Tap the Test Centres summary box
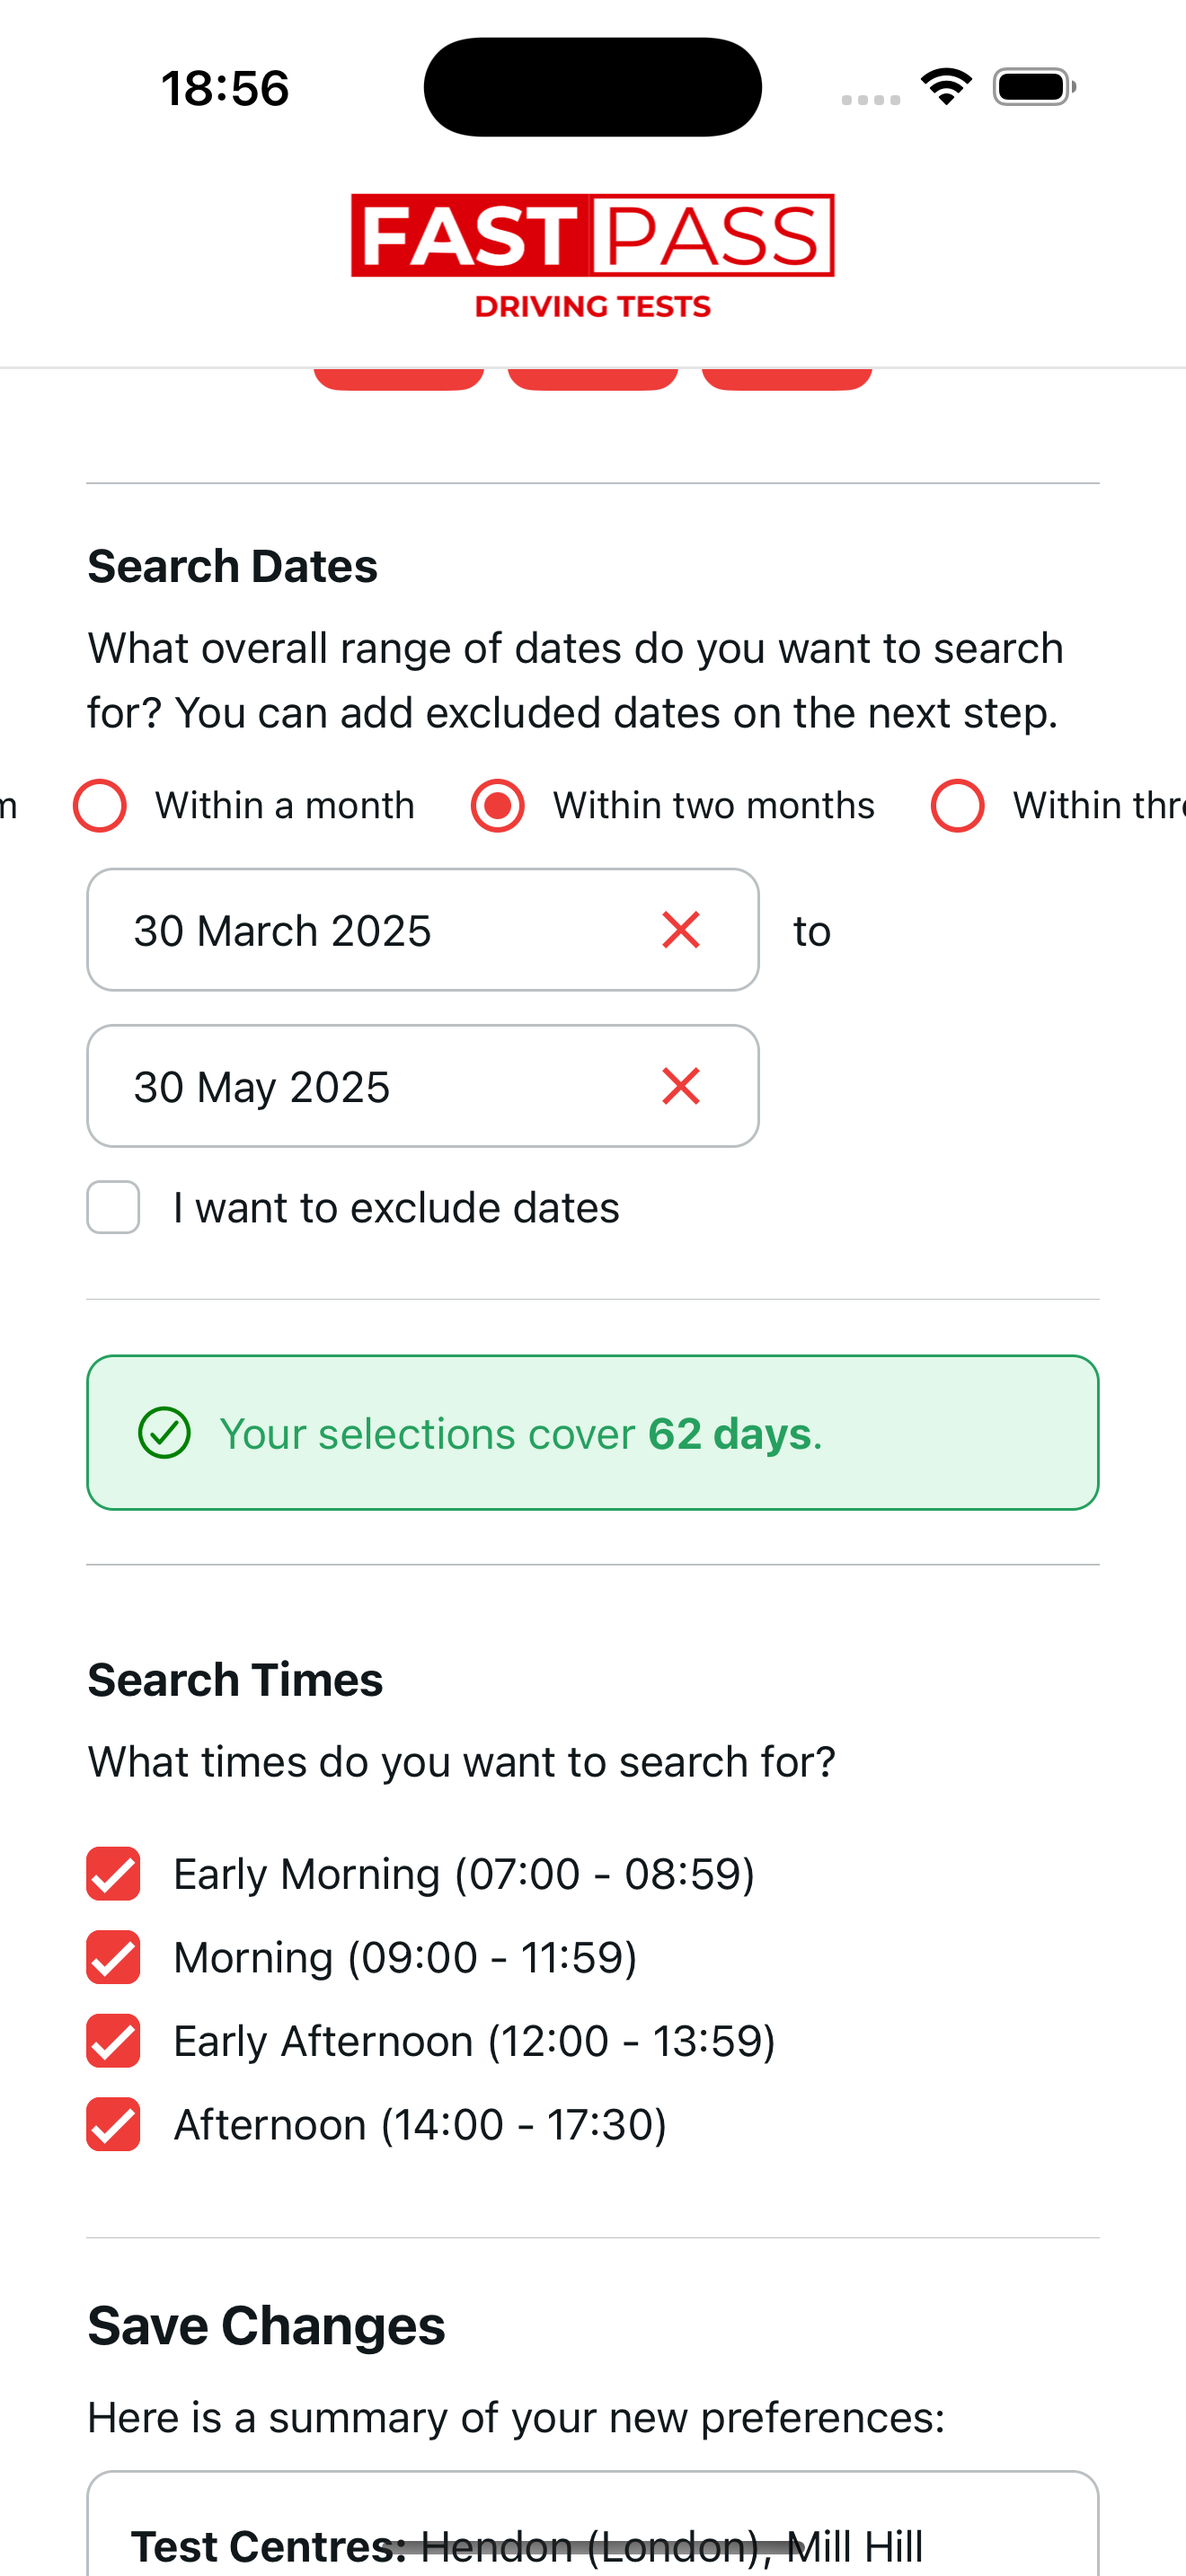1186x2576 pixels. (x=593, y=2530)
